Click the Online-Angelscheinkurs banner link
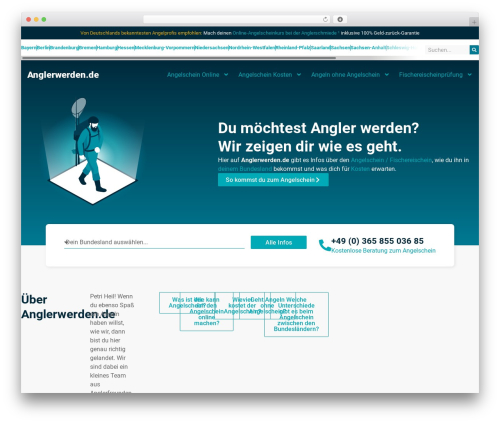500x423 pixels. click(x=286, y=33)
